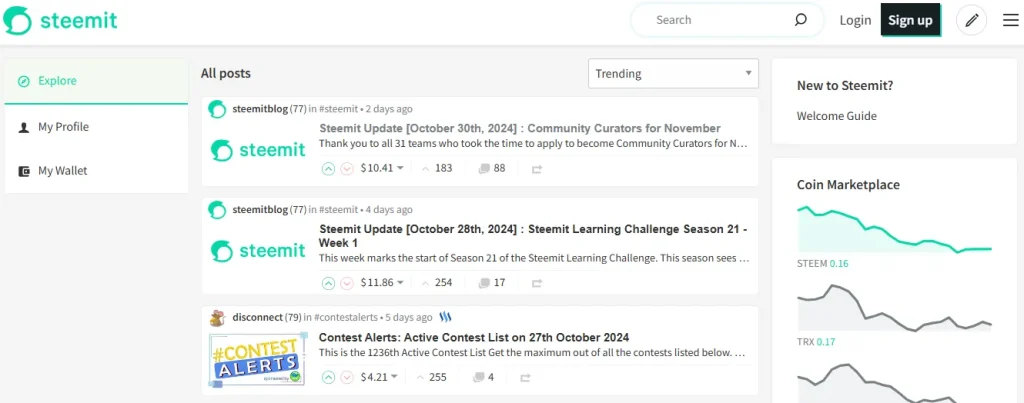Show voters list for 183 votes
The image size is (1024, 403).
tap(437, 169)
